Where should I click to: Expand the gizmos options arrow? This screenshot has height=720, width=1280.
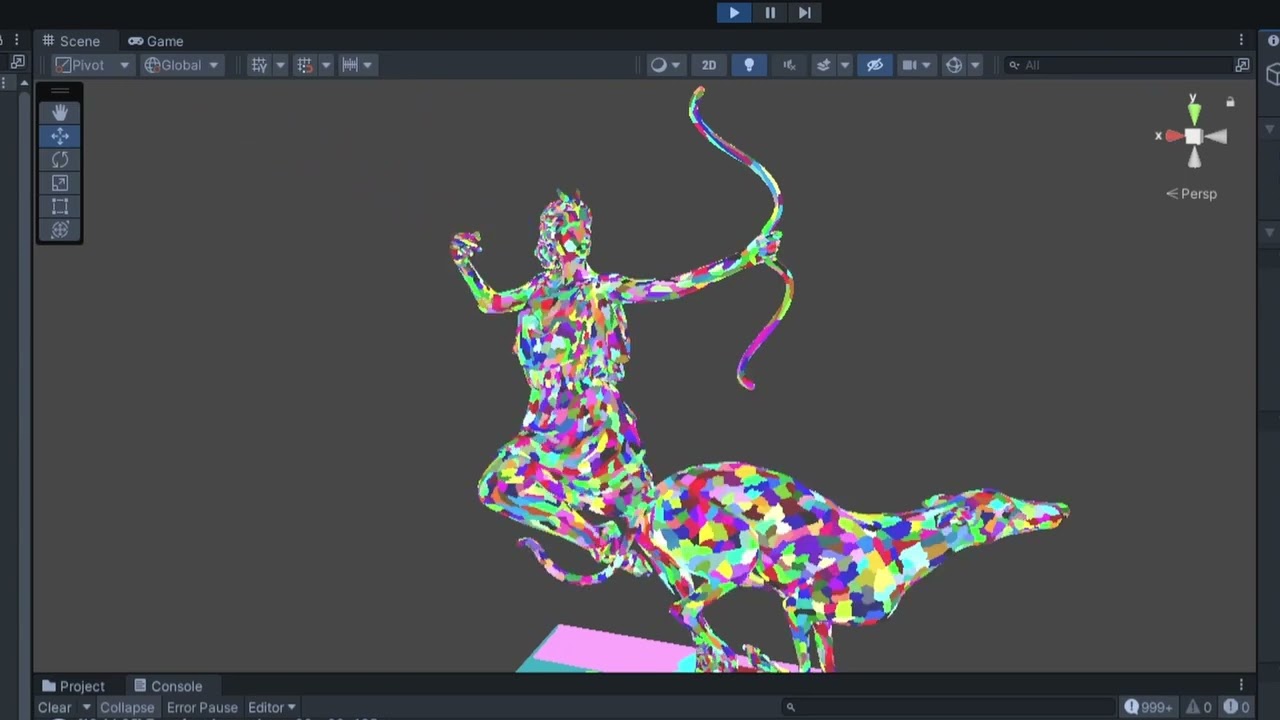[x=975, y=65]
